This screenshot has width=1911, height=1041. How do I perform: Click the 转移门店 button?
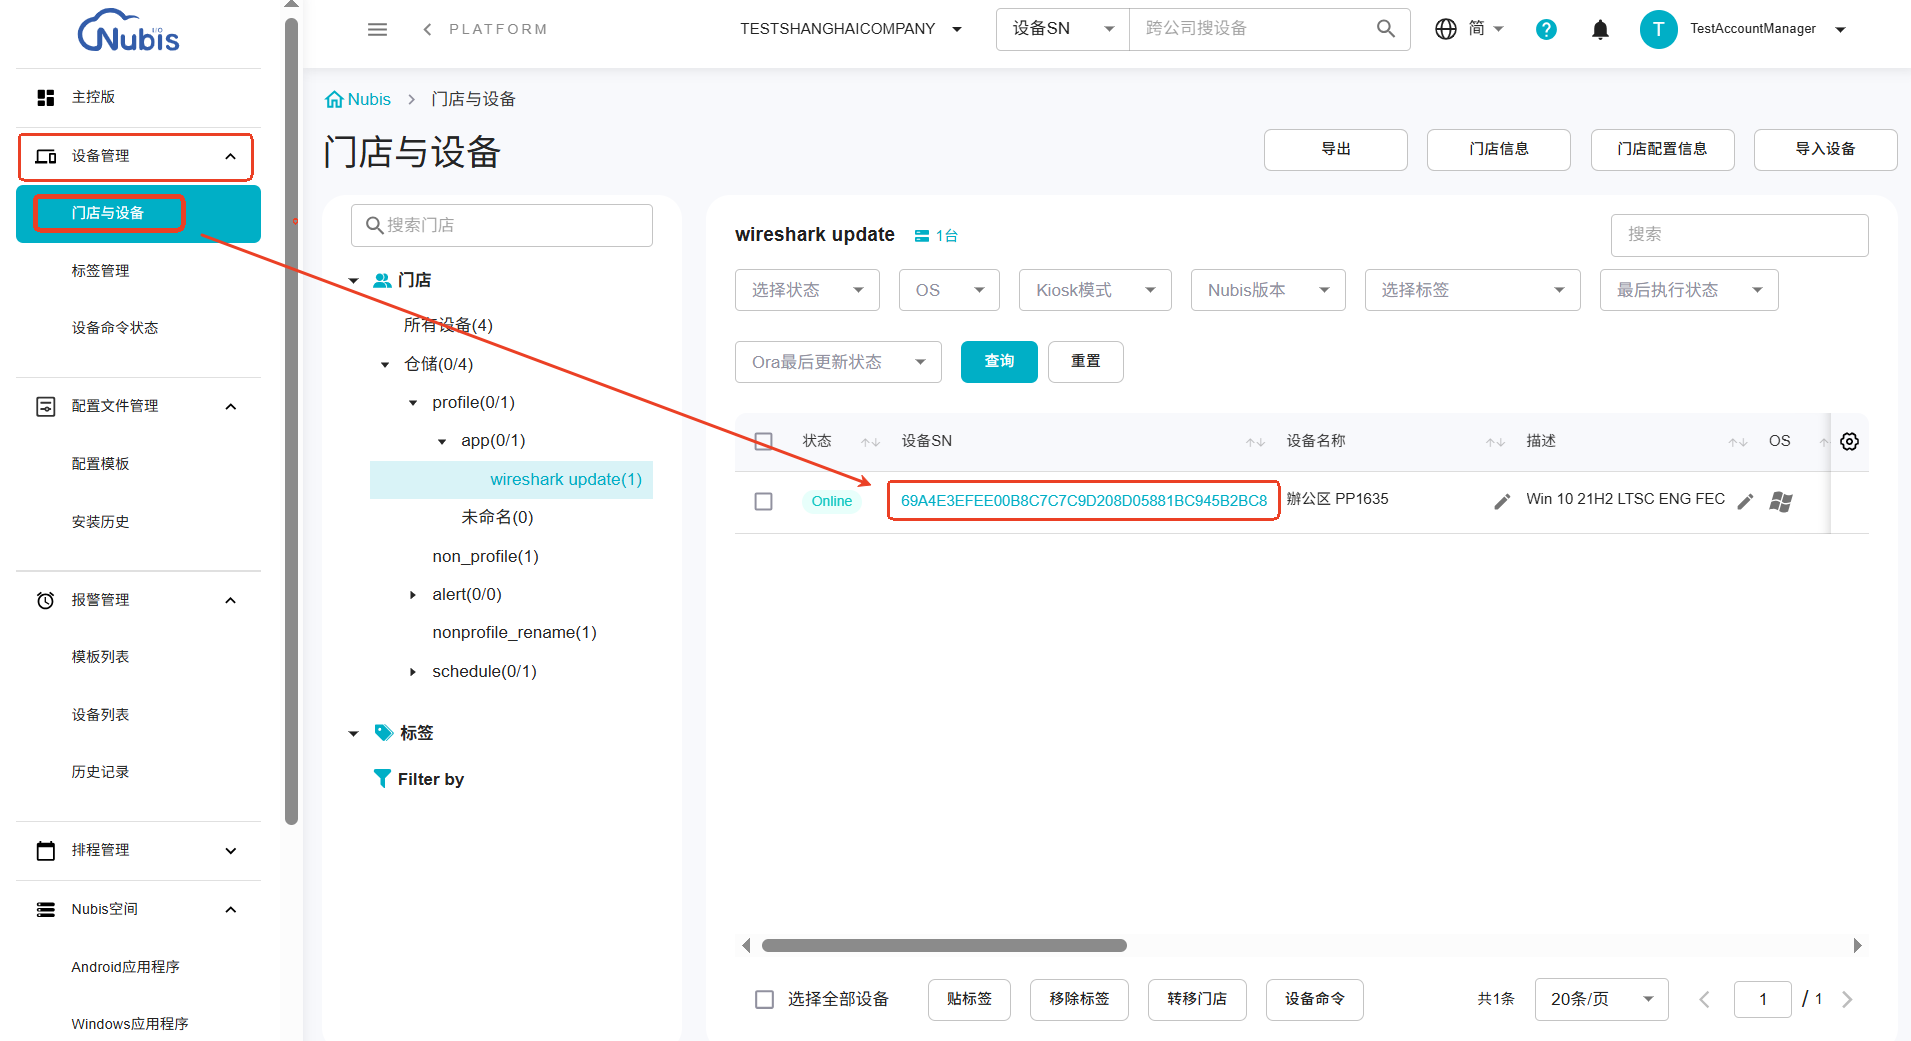[x=1197, y=999]
